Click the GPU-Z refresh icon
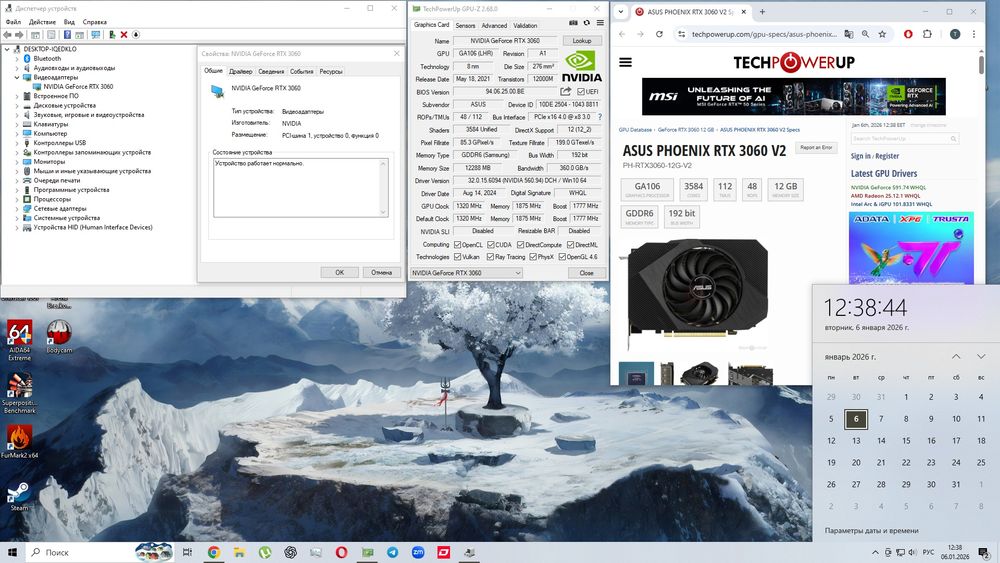The width and height of the screenshot is (1000, 563). point(587,23)
